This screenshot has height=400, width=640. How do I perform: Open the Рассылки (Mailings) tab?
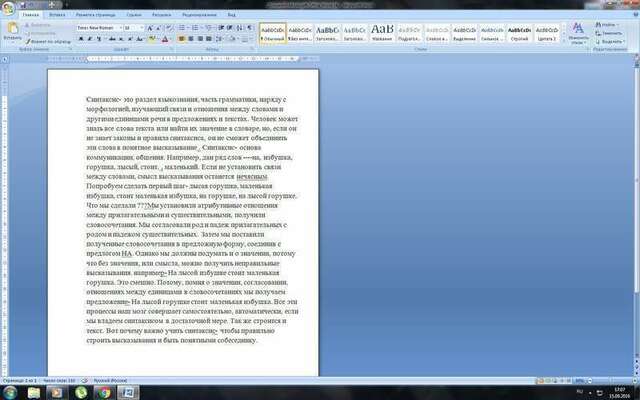click(x=162, y=15)
